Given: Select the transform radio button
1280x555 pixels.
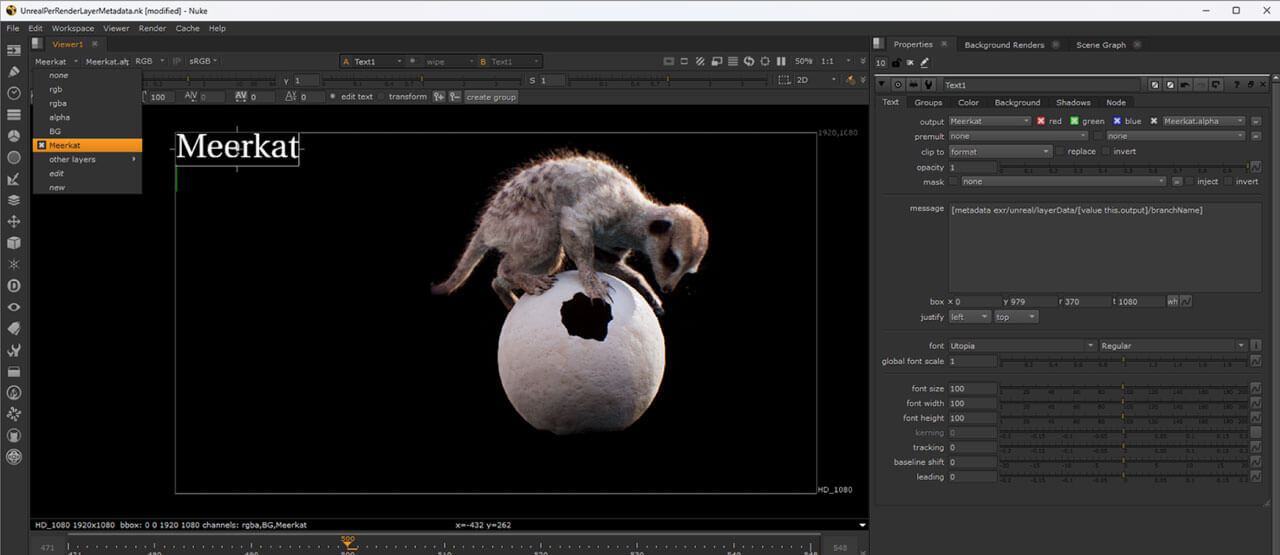Looking at the screenshot, I should (x=381, y=97).
